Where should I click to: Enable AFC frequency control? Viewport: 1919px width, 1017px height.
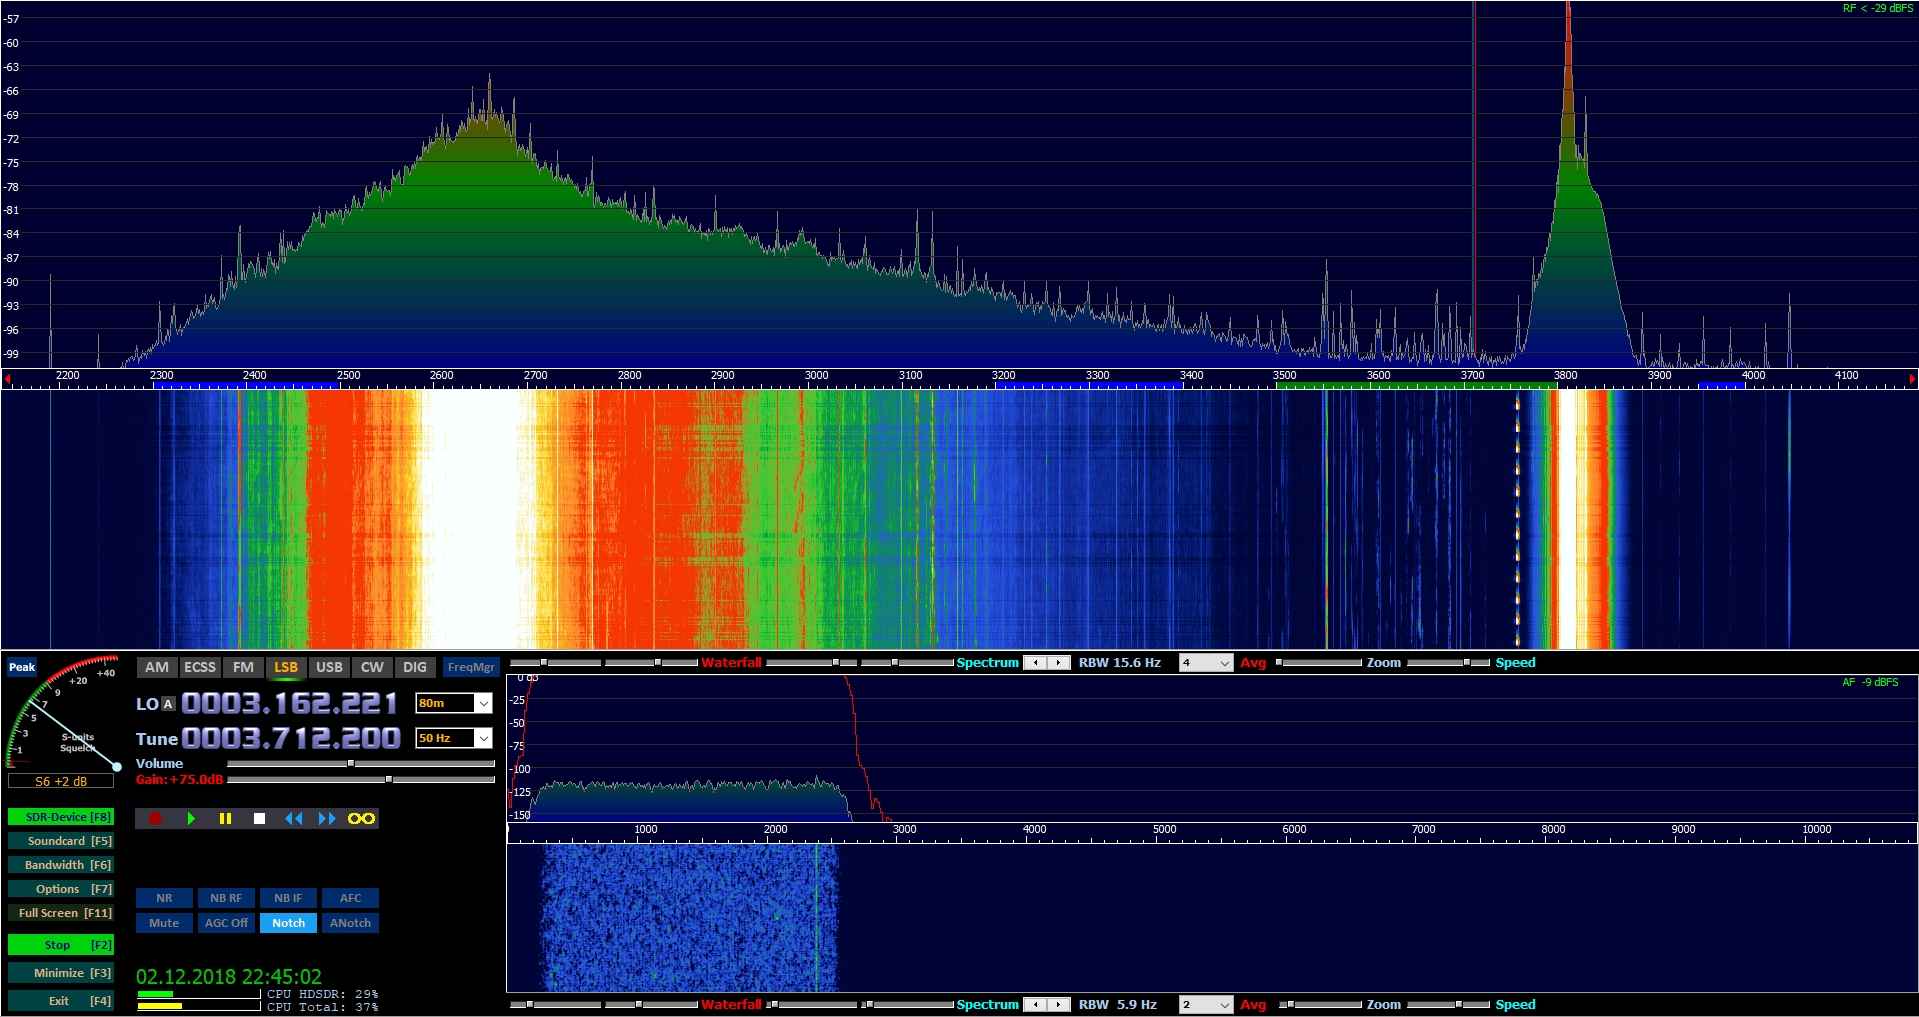(350, 898)
